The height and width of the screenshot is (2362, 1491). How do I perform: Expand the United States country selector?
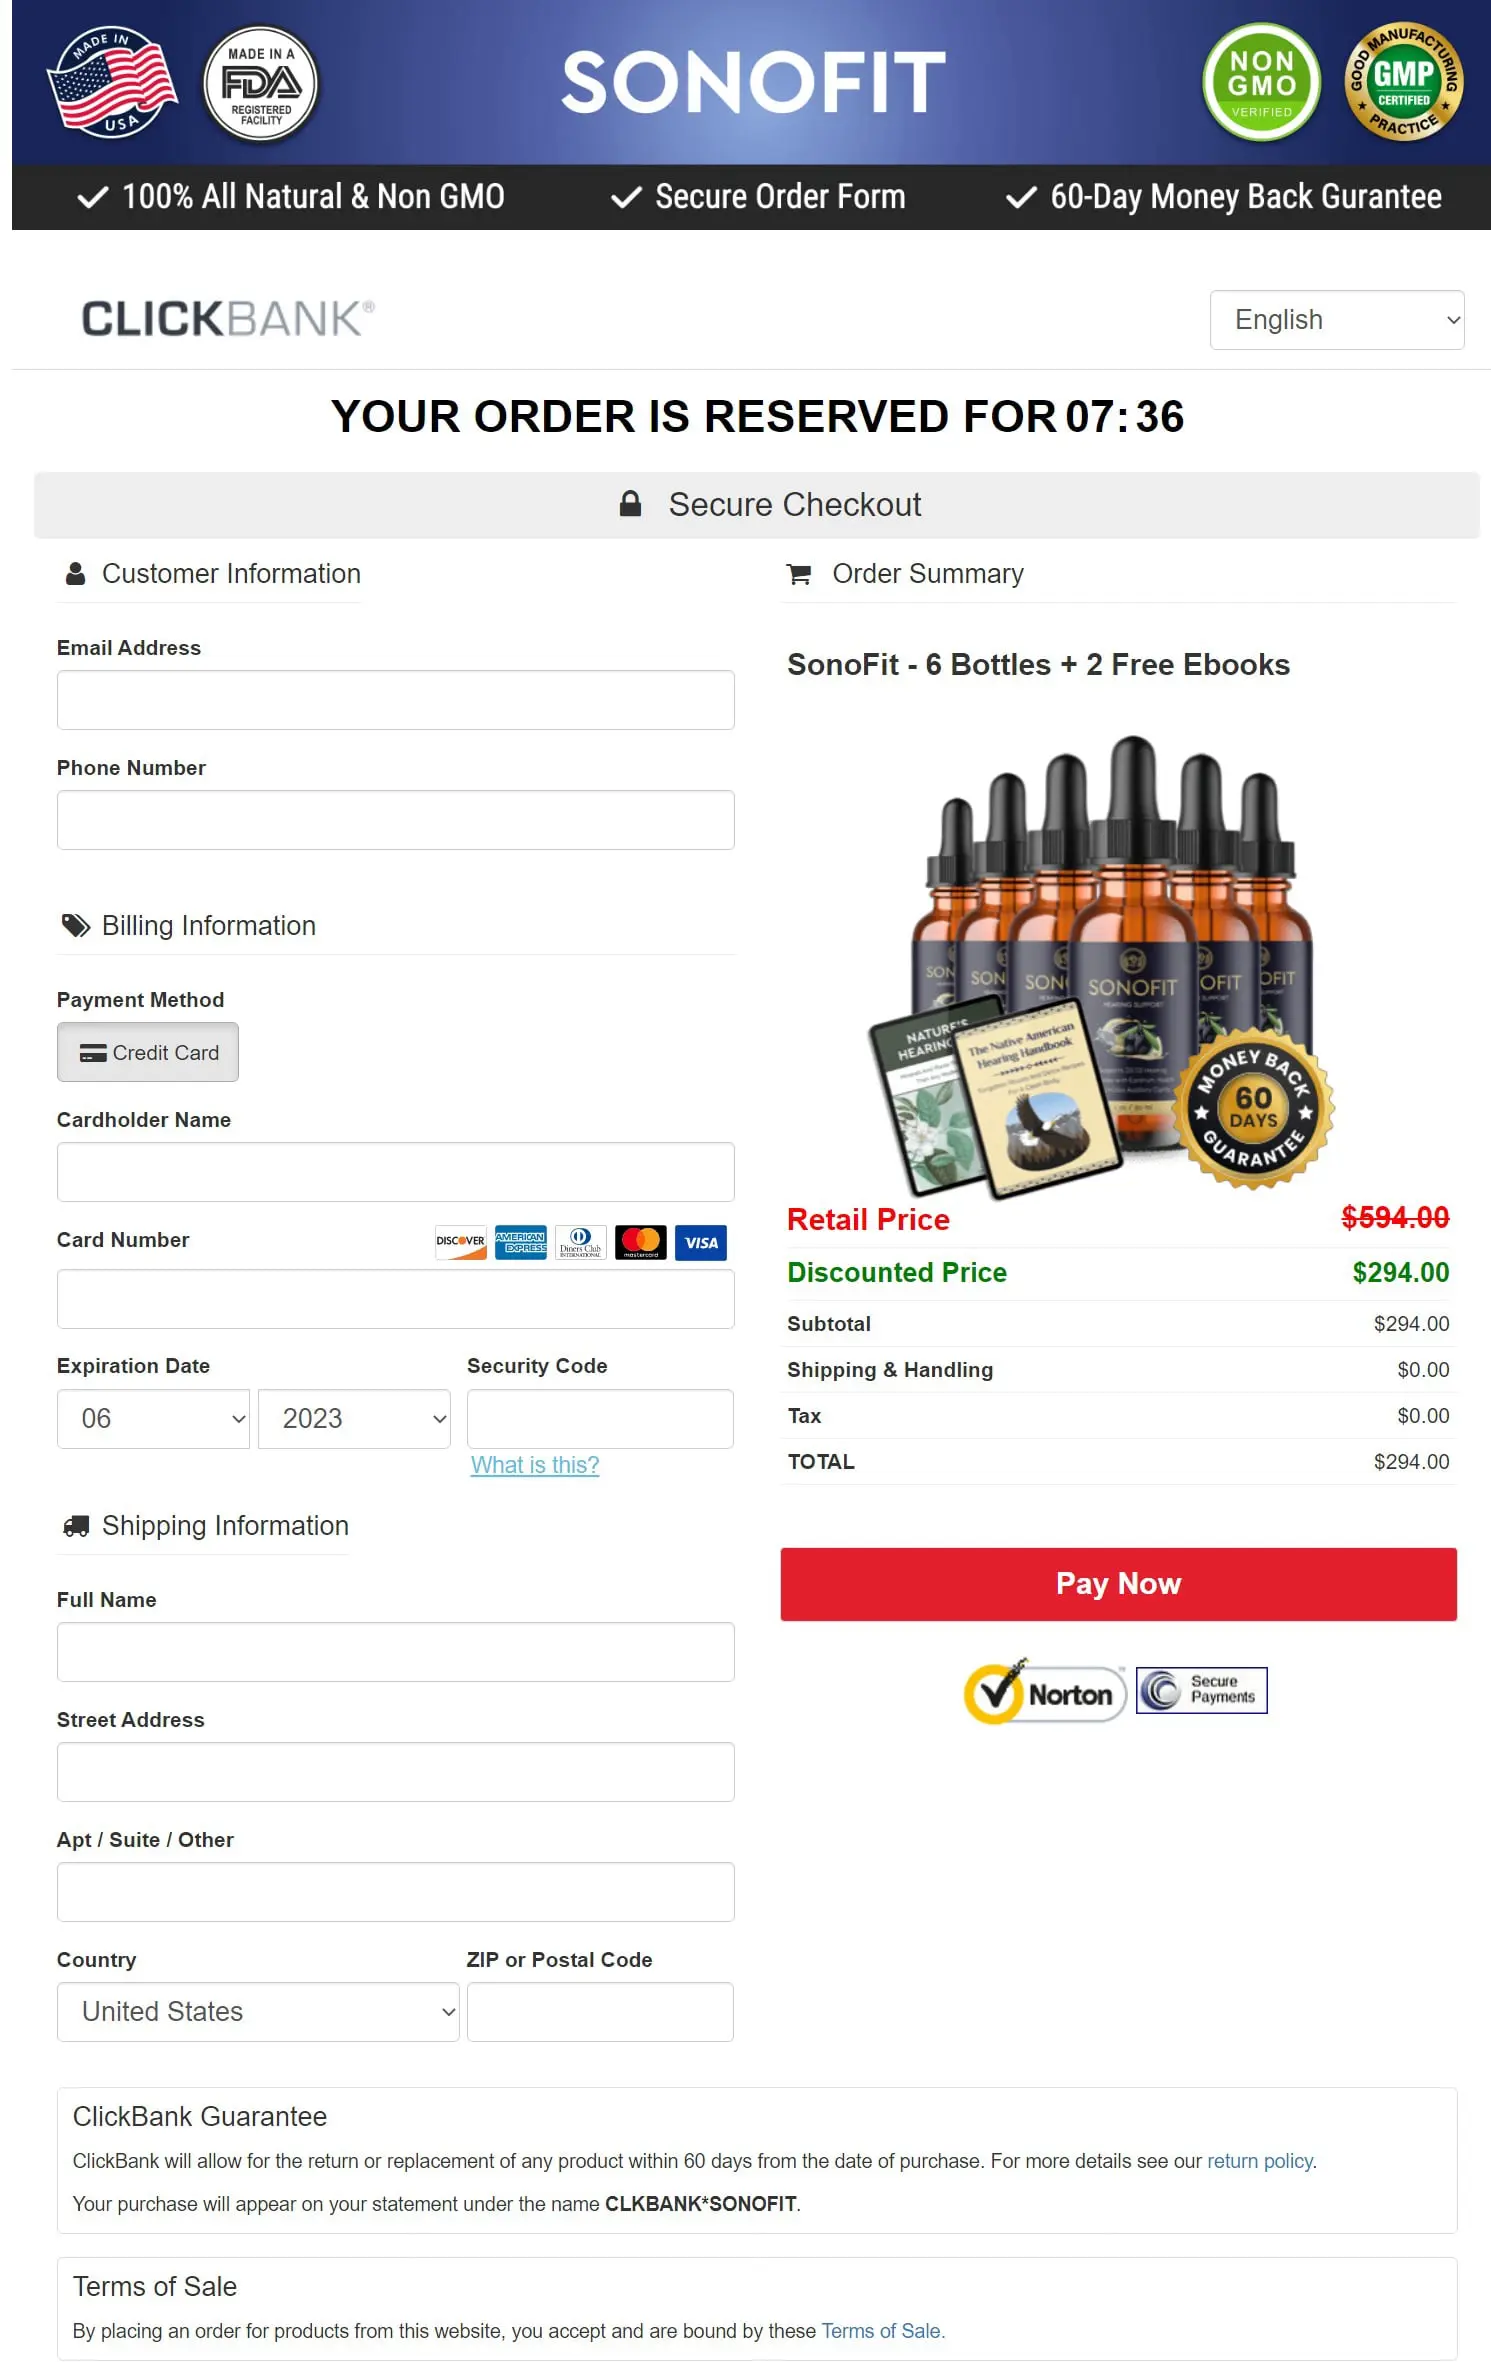pyautogui.click(x=258, y=2012)
